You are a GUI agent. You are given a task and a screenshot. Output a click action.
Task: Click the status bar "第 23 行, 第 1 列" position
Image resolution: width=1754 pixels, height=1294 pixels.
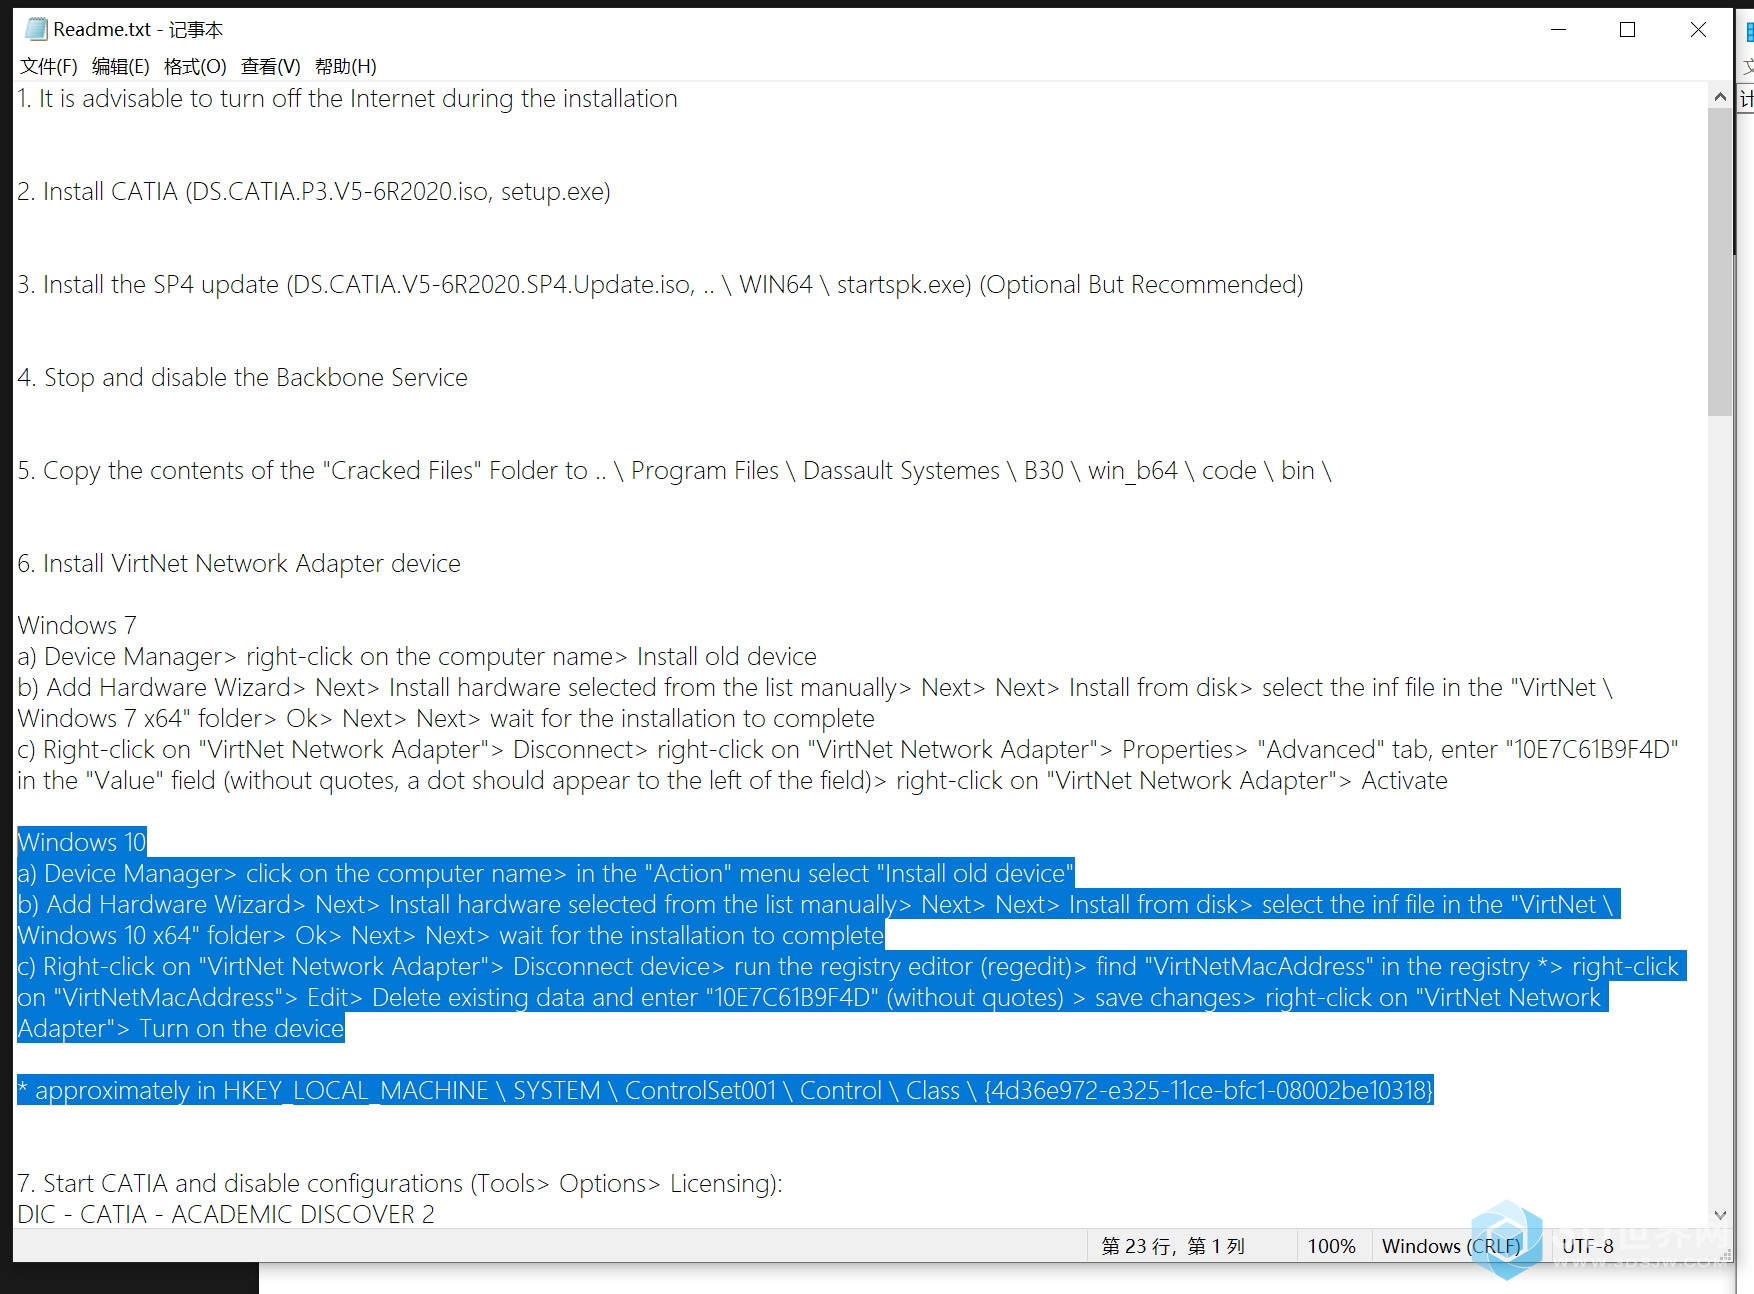1173,1246
